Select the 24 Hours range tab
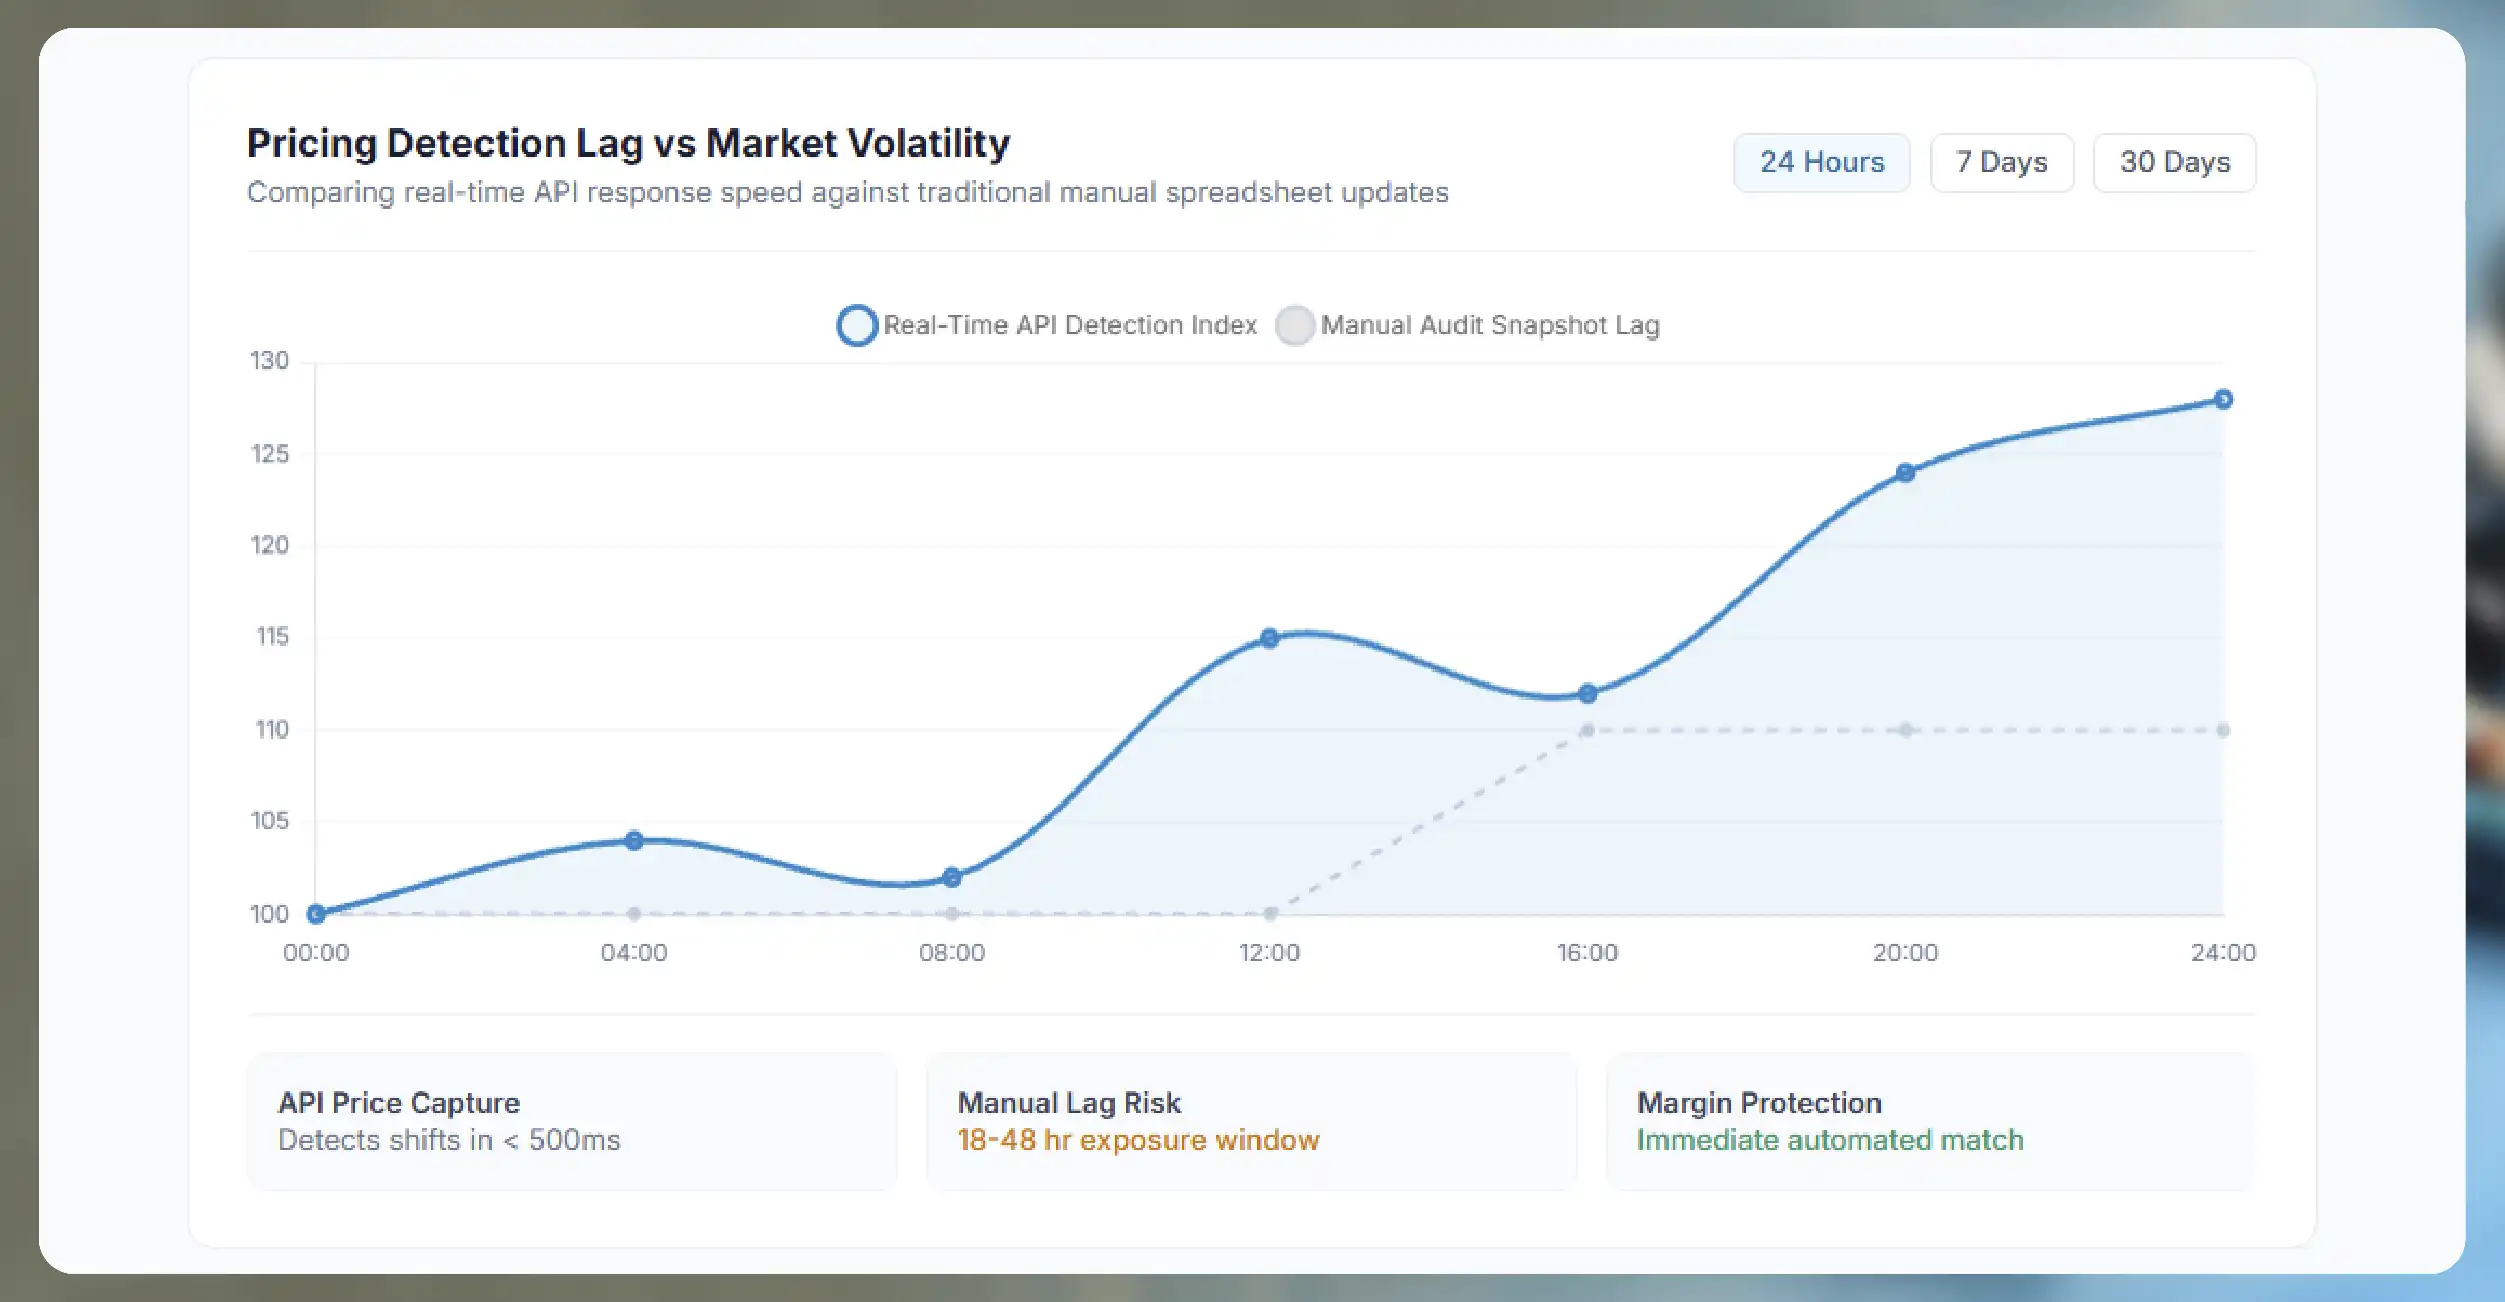The height and width of the screenshot is (1302, 2505). (1821, 162)
